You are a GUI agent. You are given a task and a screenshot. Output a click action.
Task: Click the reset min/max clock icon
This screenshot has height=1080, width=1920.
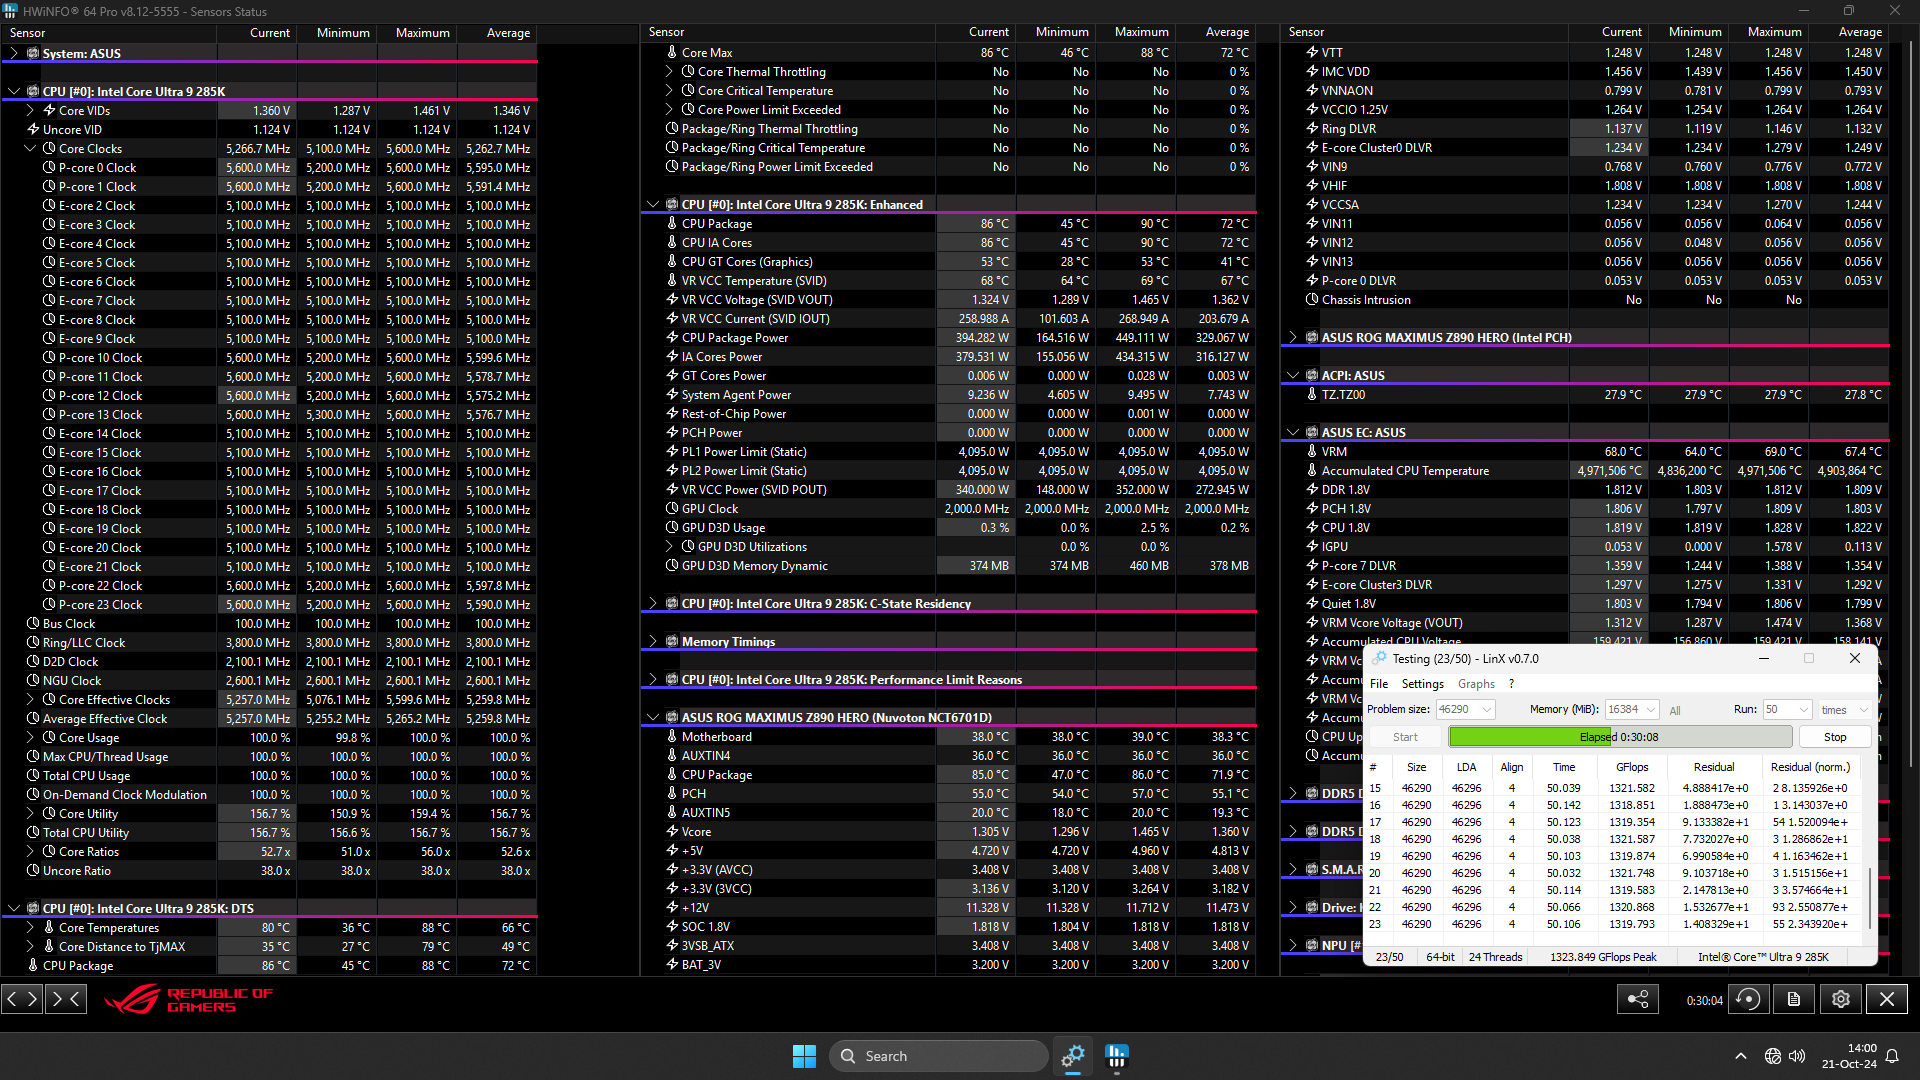tap(1748, 999)
